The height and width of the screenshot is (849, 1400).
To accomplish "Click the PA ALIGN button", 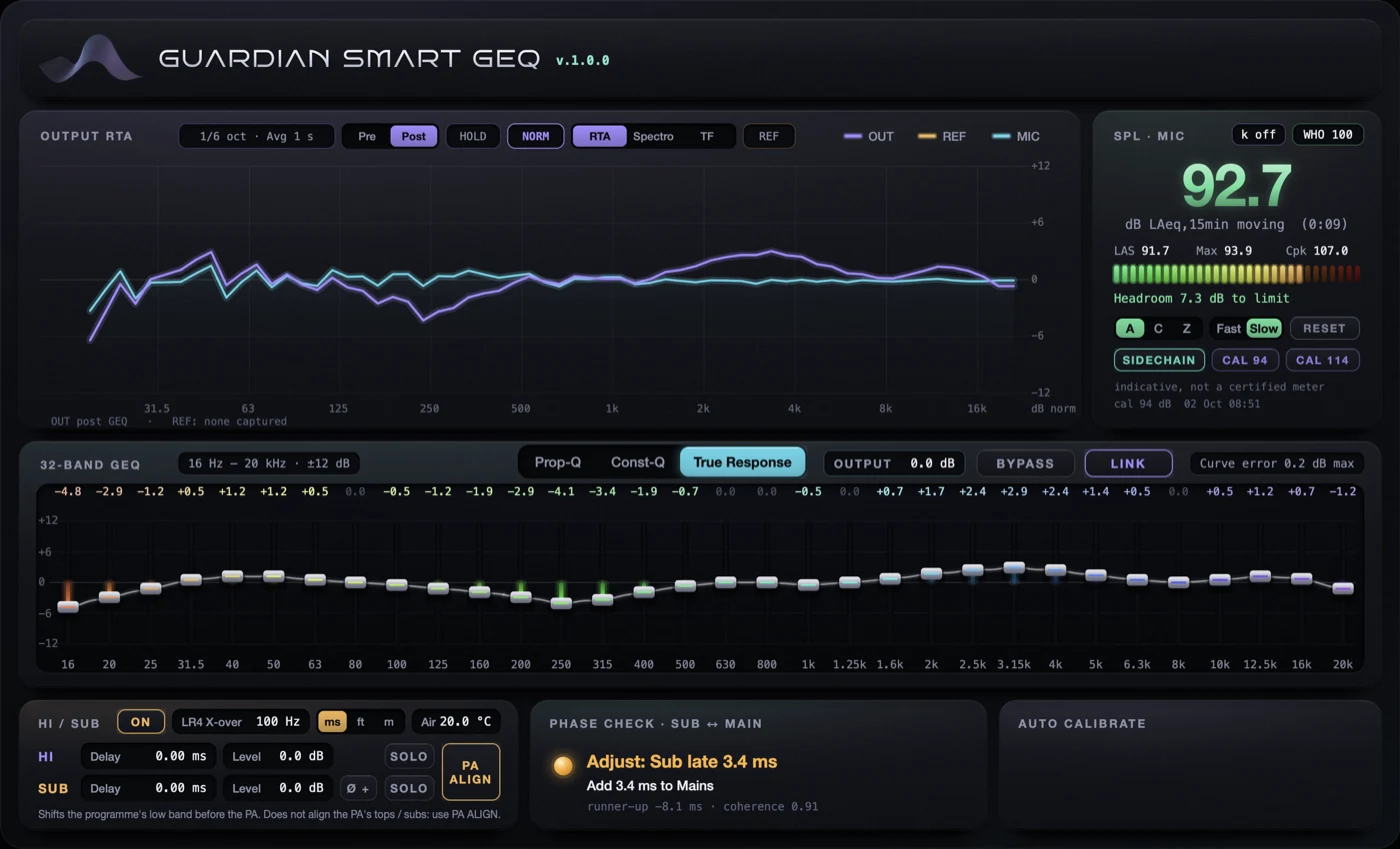I will click(470, 772).
